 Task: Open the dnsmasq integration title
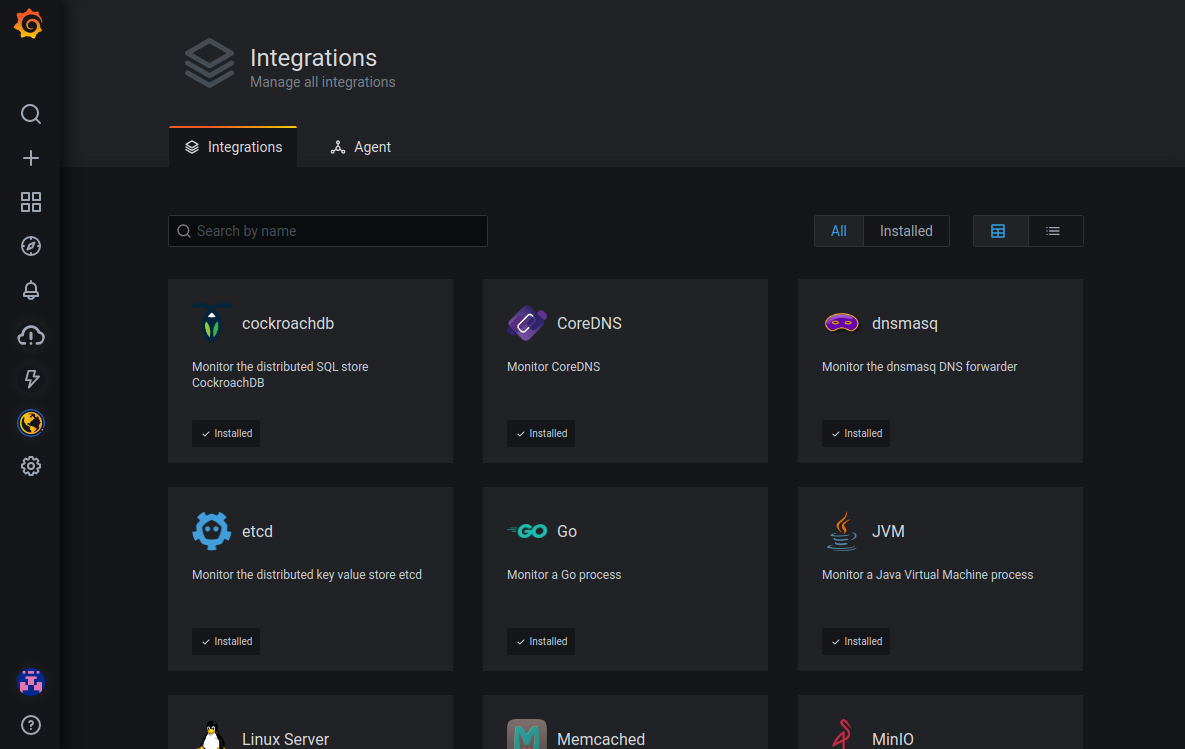coord(905,323)
